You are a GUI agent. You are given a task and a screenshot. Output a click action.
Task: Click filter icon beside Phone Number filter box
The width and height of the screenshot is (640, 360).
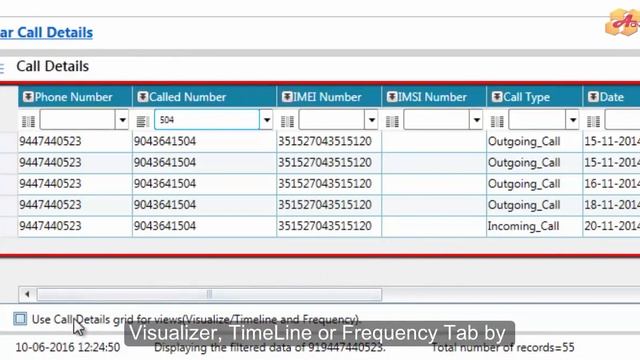click(x=28, y=121)
